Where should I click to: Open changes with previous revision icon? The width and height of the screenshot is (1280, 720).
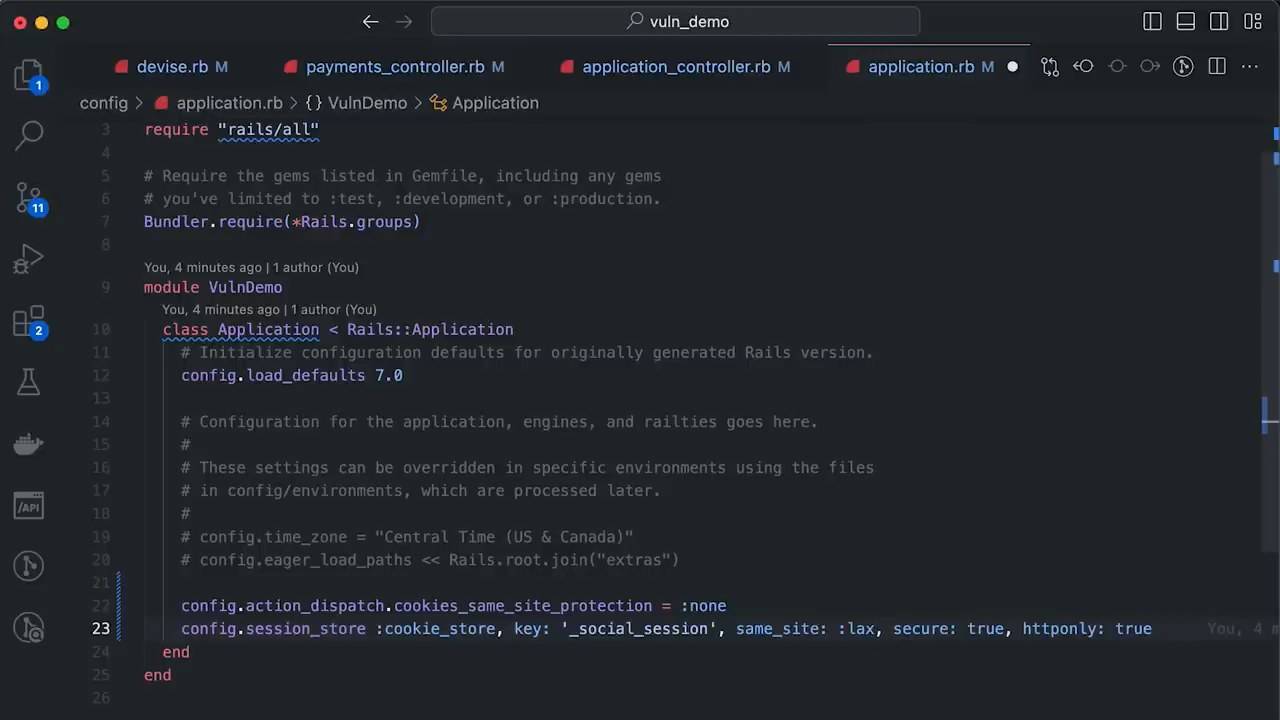tap(1083, 67)
